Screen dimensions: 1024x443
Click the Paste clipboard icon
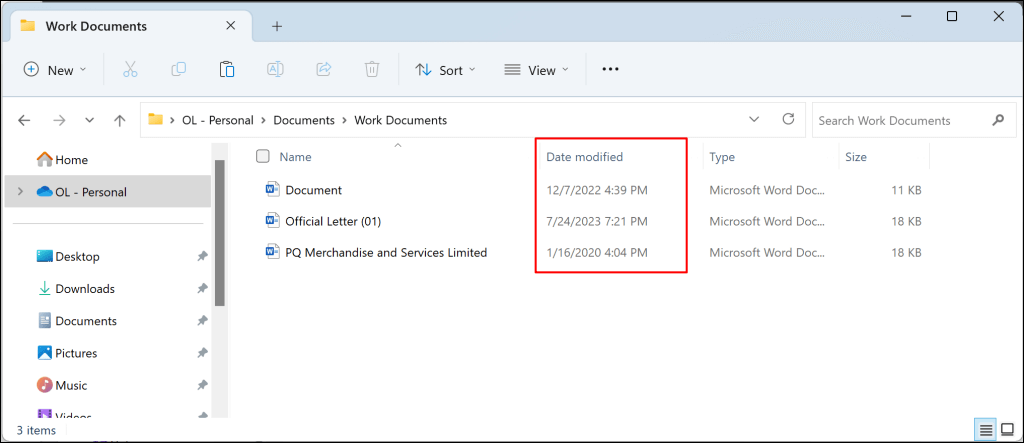tap(227, 70)
